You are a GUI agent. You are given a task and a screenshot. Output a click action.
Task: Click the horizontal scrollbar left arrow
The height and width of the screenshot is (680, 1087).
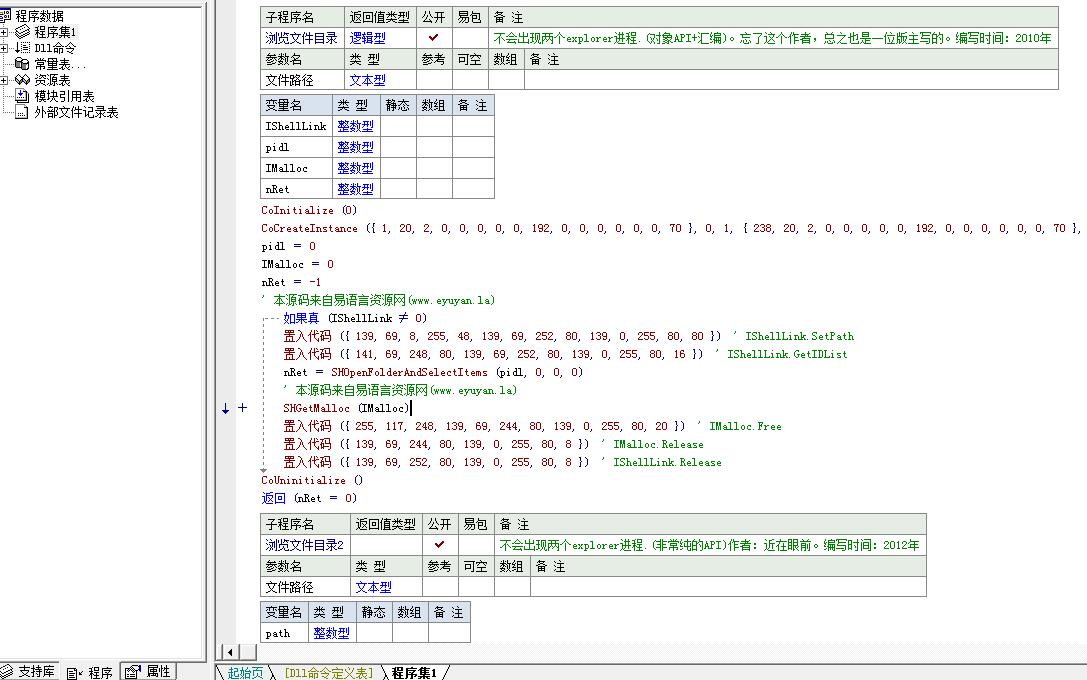pos(229,652)
